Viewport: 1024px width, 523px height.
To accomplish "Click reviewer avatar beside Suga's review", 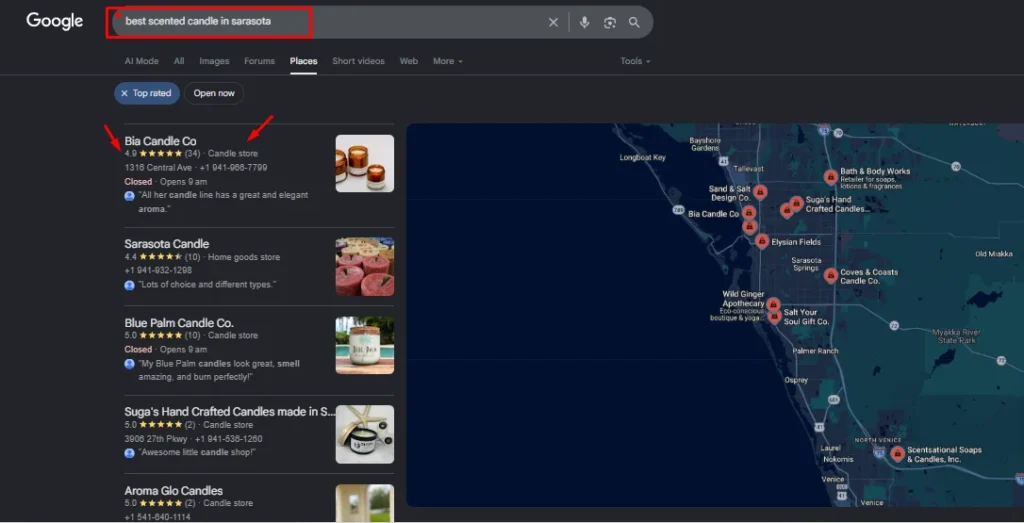I will click(x=129, y=452).
